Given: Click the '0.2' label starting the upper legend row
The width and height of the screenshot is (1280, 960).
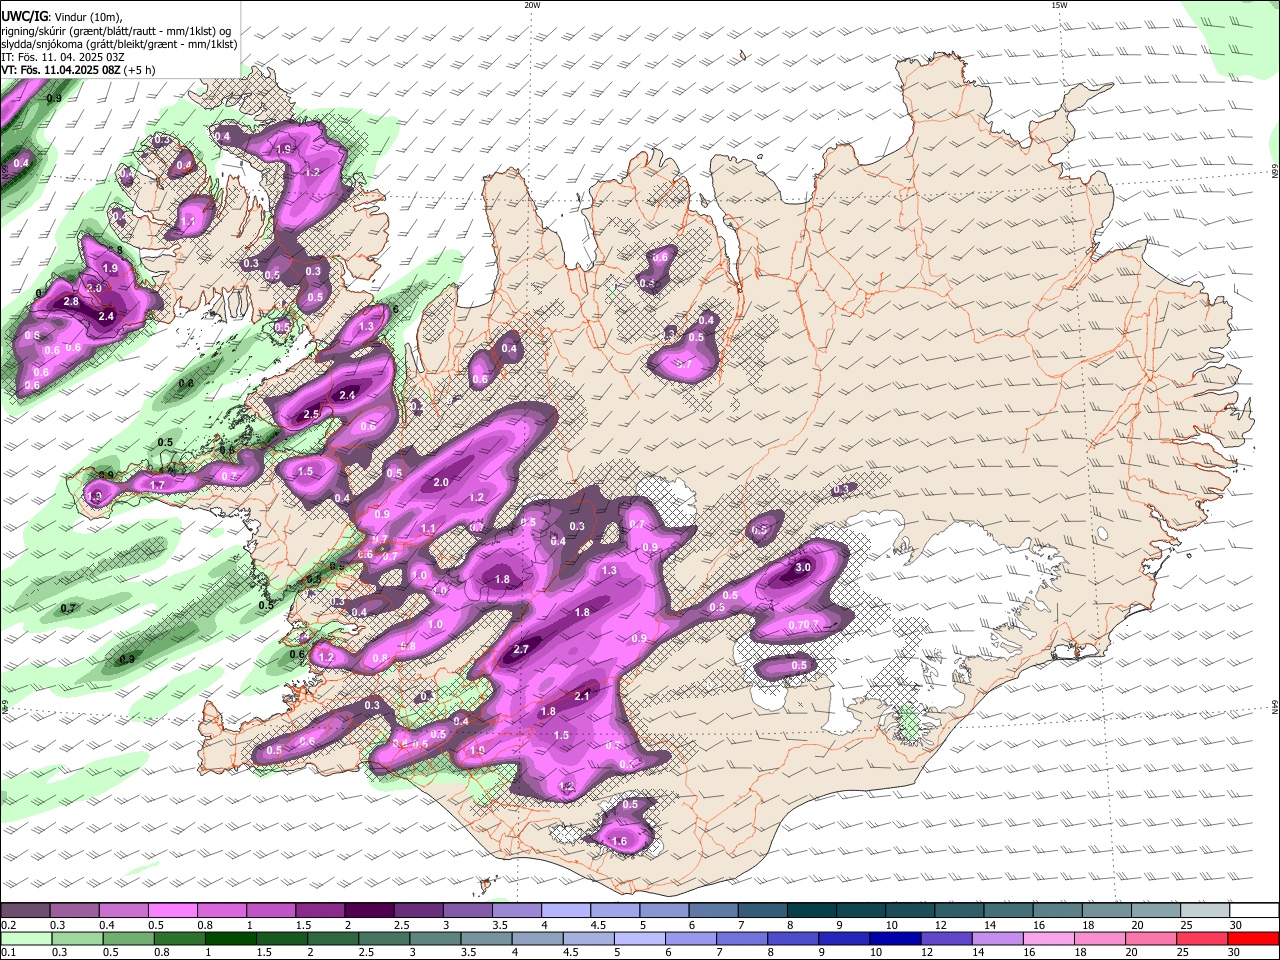Looking at the screenshot, I should pos(8,925).
